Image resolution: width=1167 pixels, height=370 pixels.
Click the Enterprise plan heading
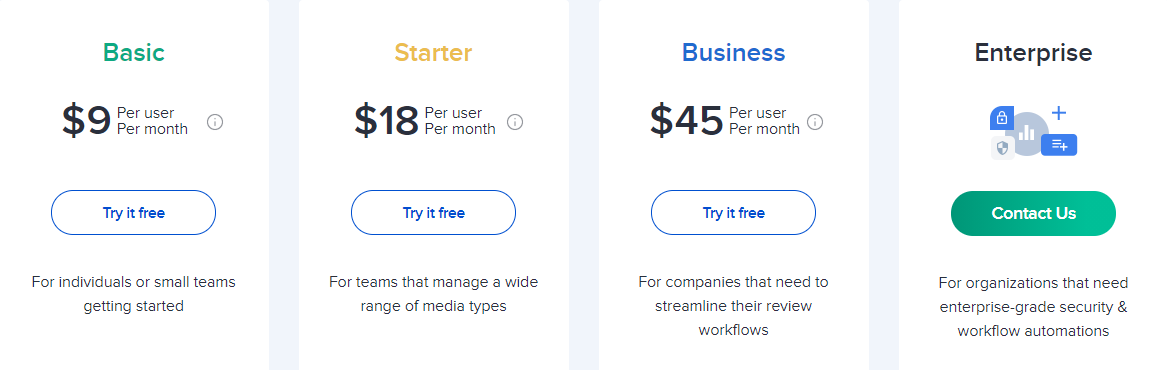point(1033,53)
